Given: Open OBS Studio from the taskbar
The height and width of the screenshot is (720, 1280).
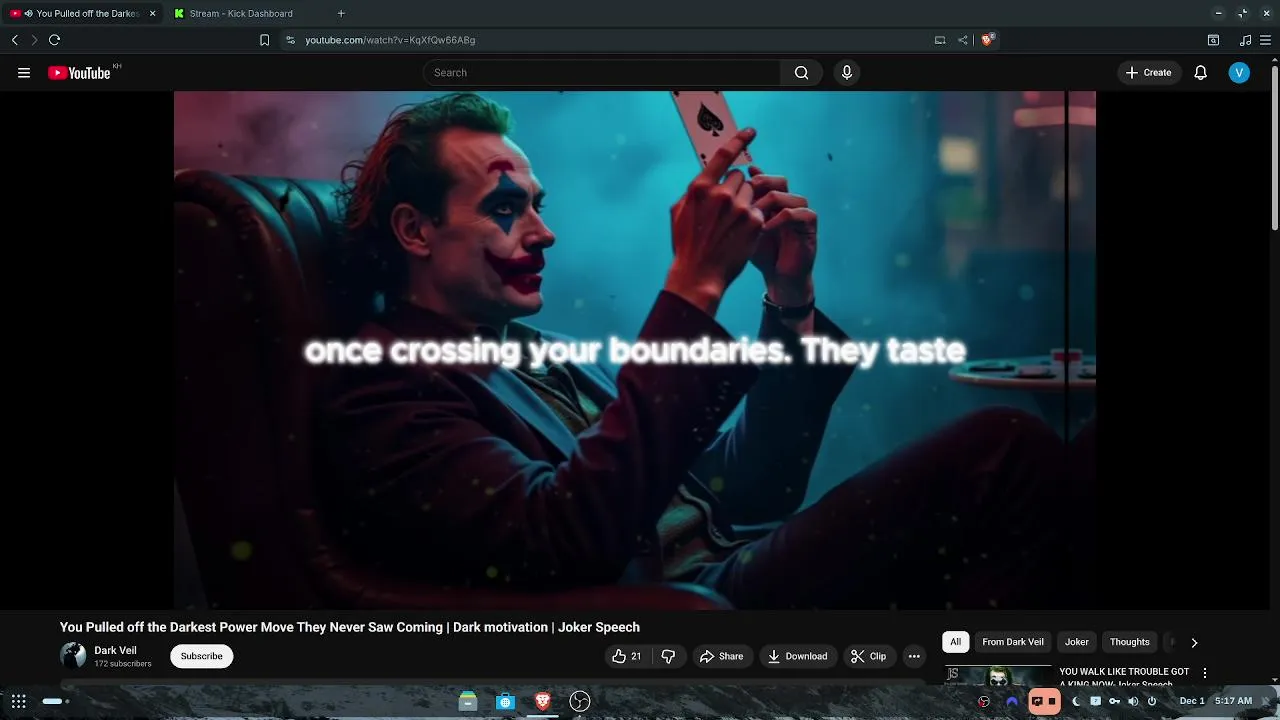Looking at the screenshot, I should [x=579, y=701].
